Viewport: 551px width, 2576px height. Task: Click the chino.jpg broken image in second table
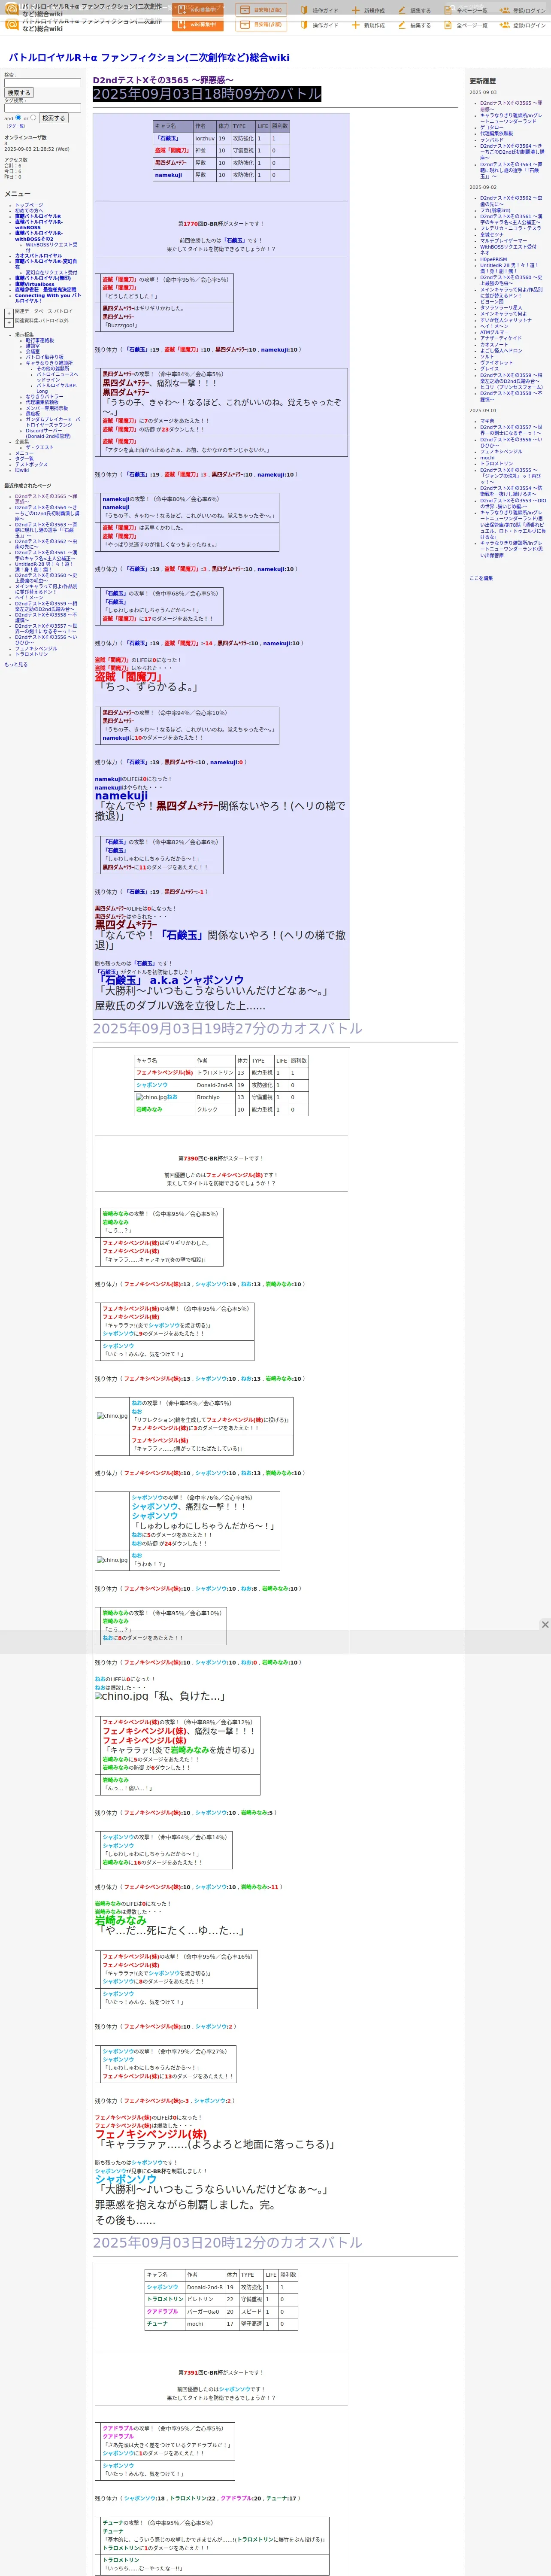point(151,1097)
